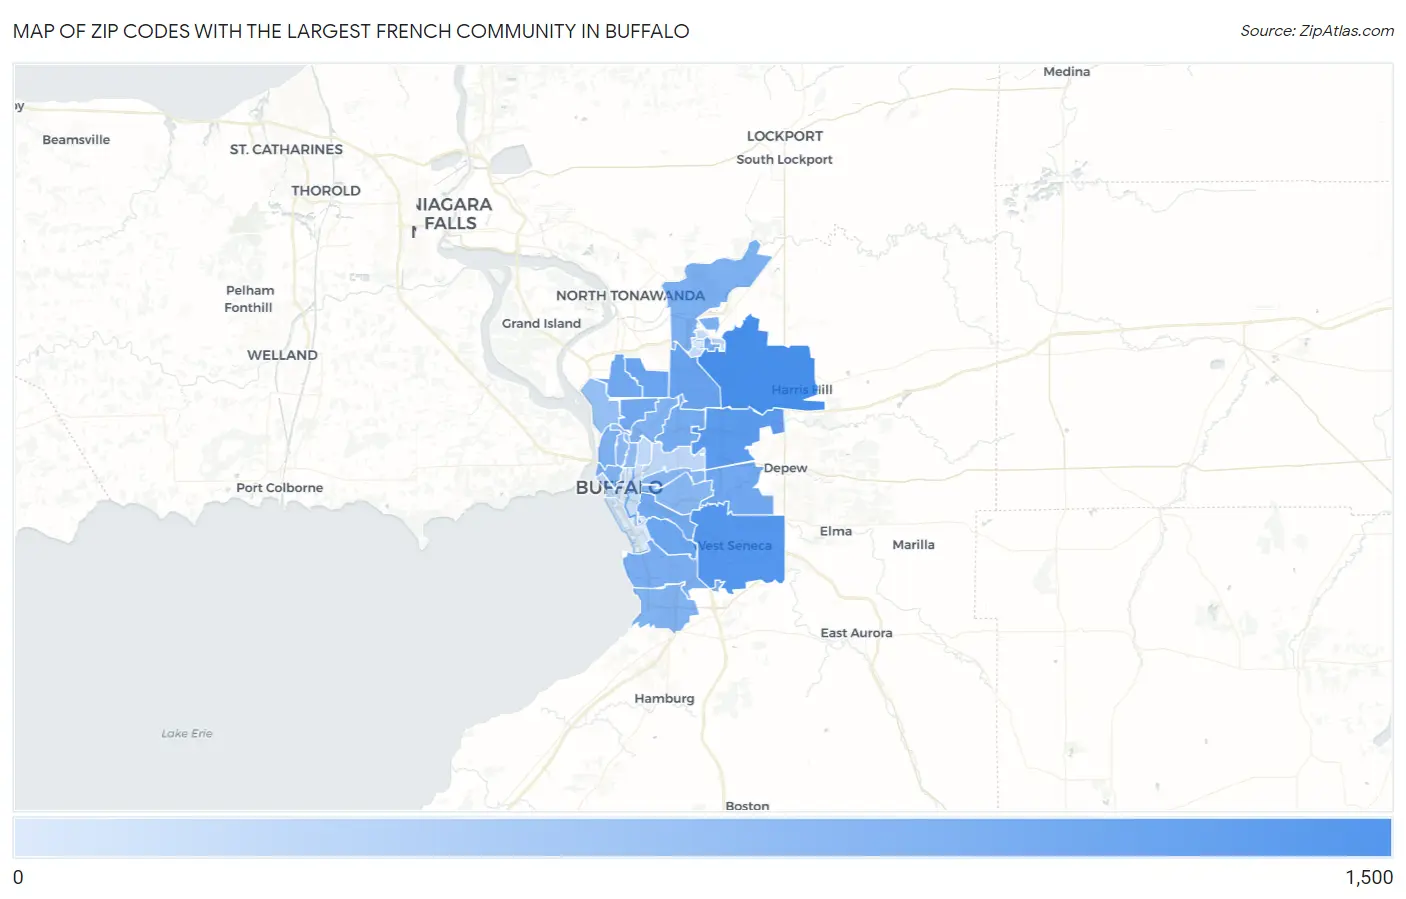1406x899 pixels.
Task: Click the legend maximum value 1,500
Action: [x=1369, y=877]
